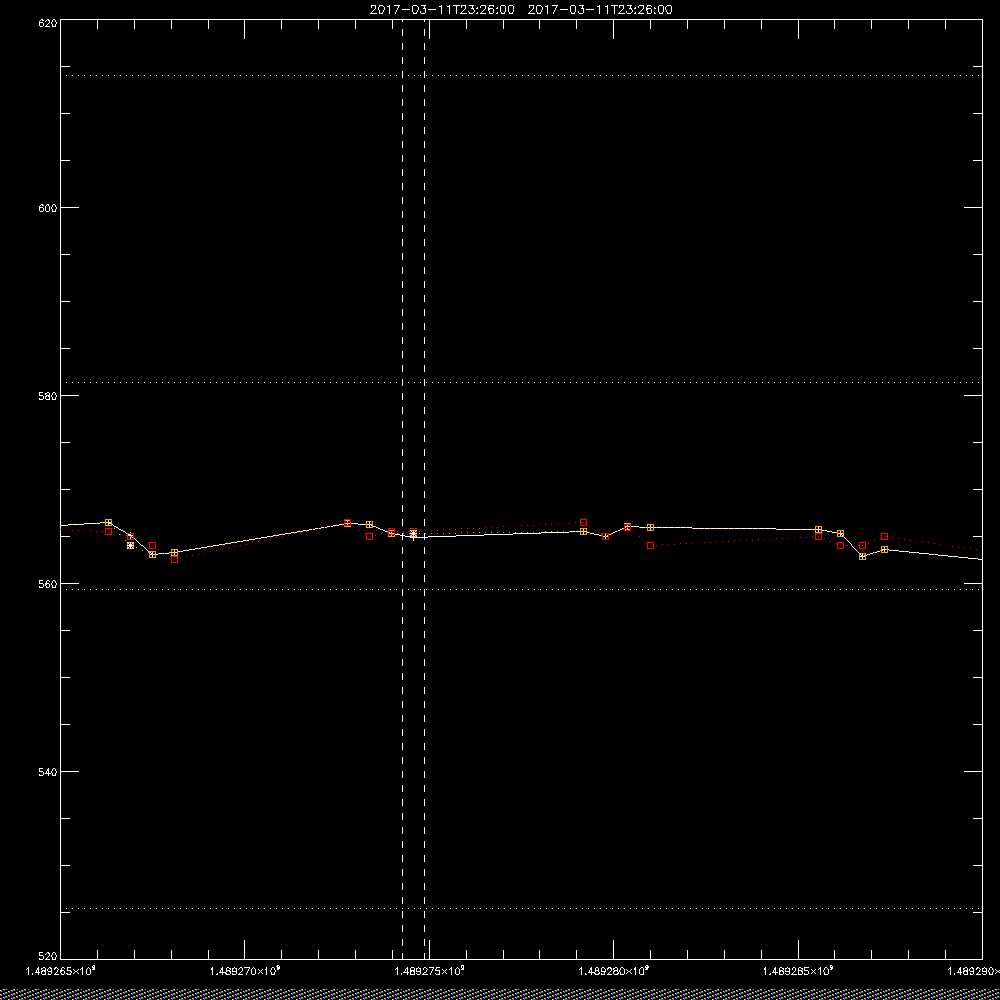Click the rightmost orange square data marker
The height and width of the screenshot is (1000, 1000).
click(885, 549)
